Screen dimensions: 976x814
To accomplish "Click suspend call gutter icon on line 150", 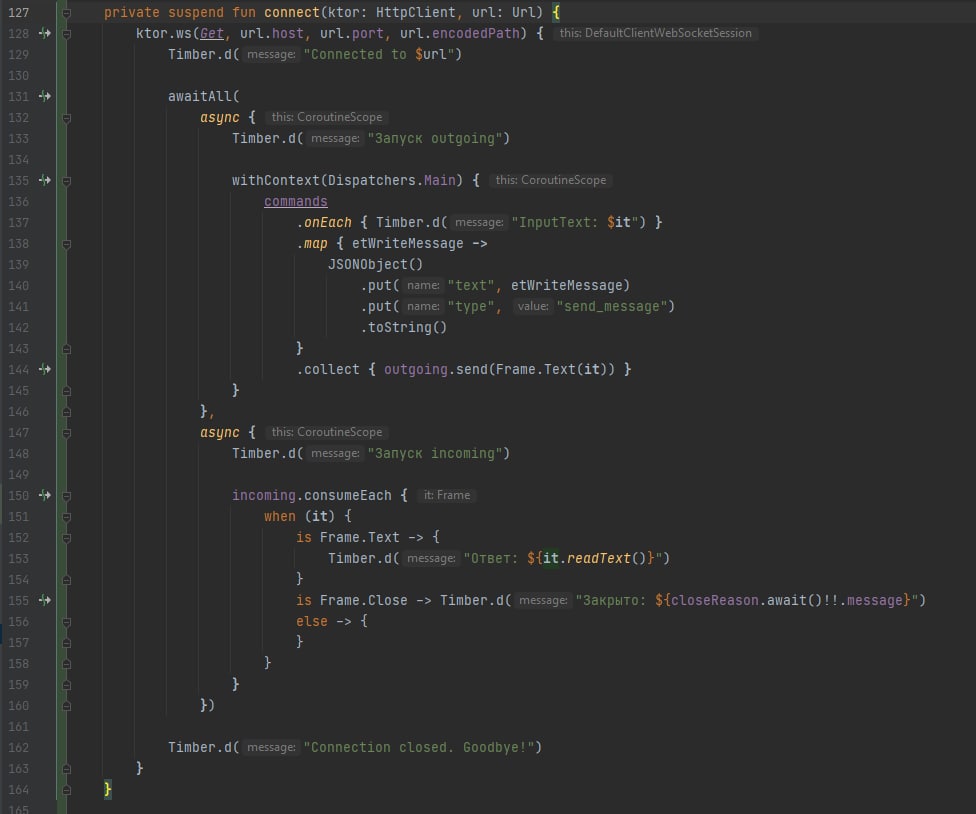I will pos(45,495).
